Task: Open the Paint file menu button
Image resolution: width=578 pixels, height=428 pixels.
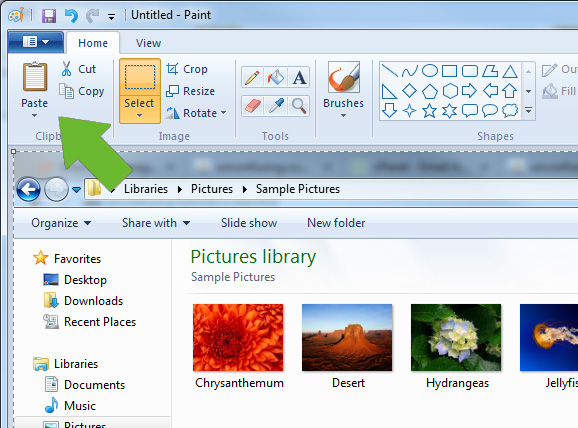Action: click(x=36, y=42)
